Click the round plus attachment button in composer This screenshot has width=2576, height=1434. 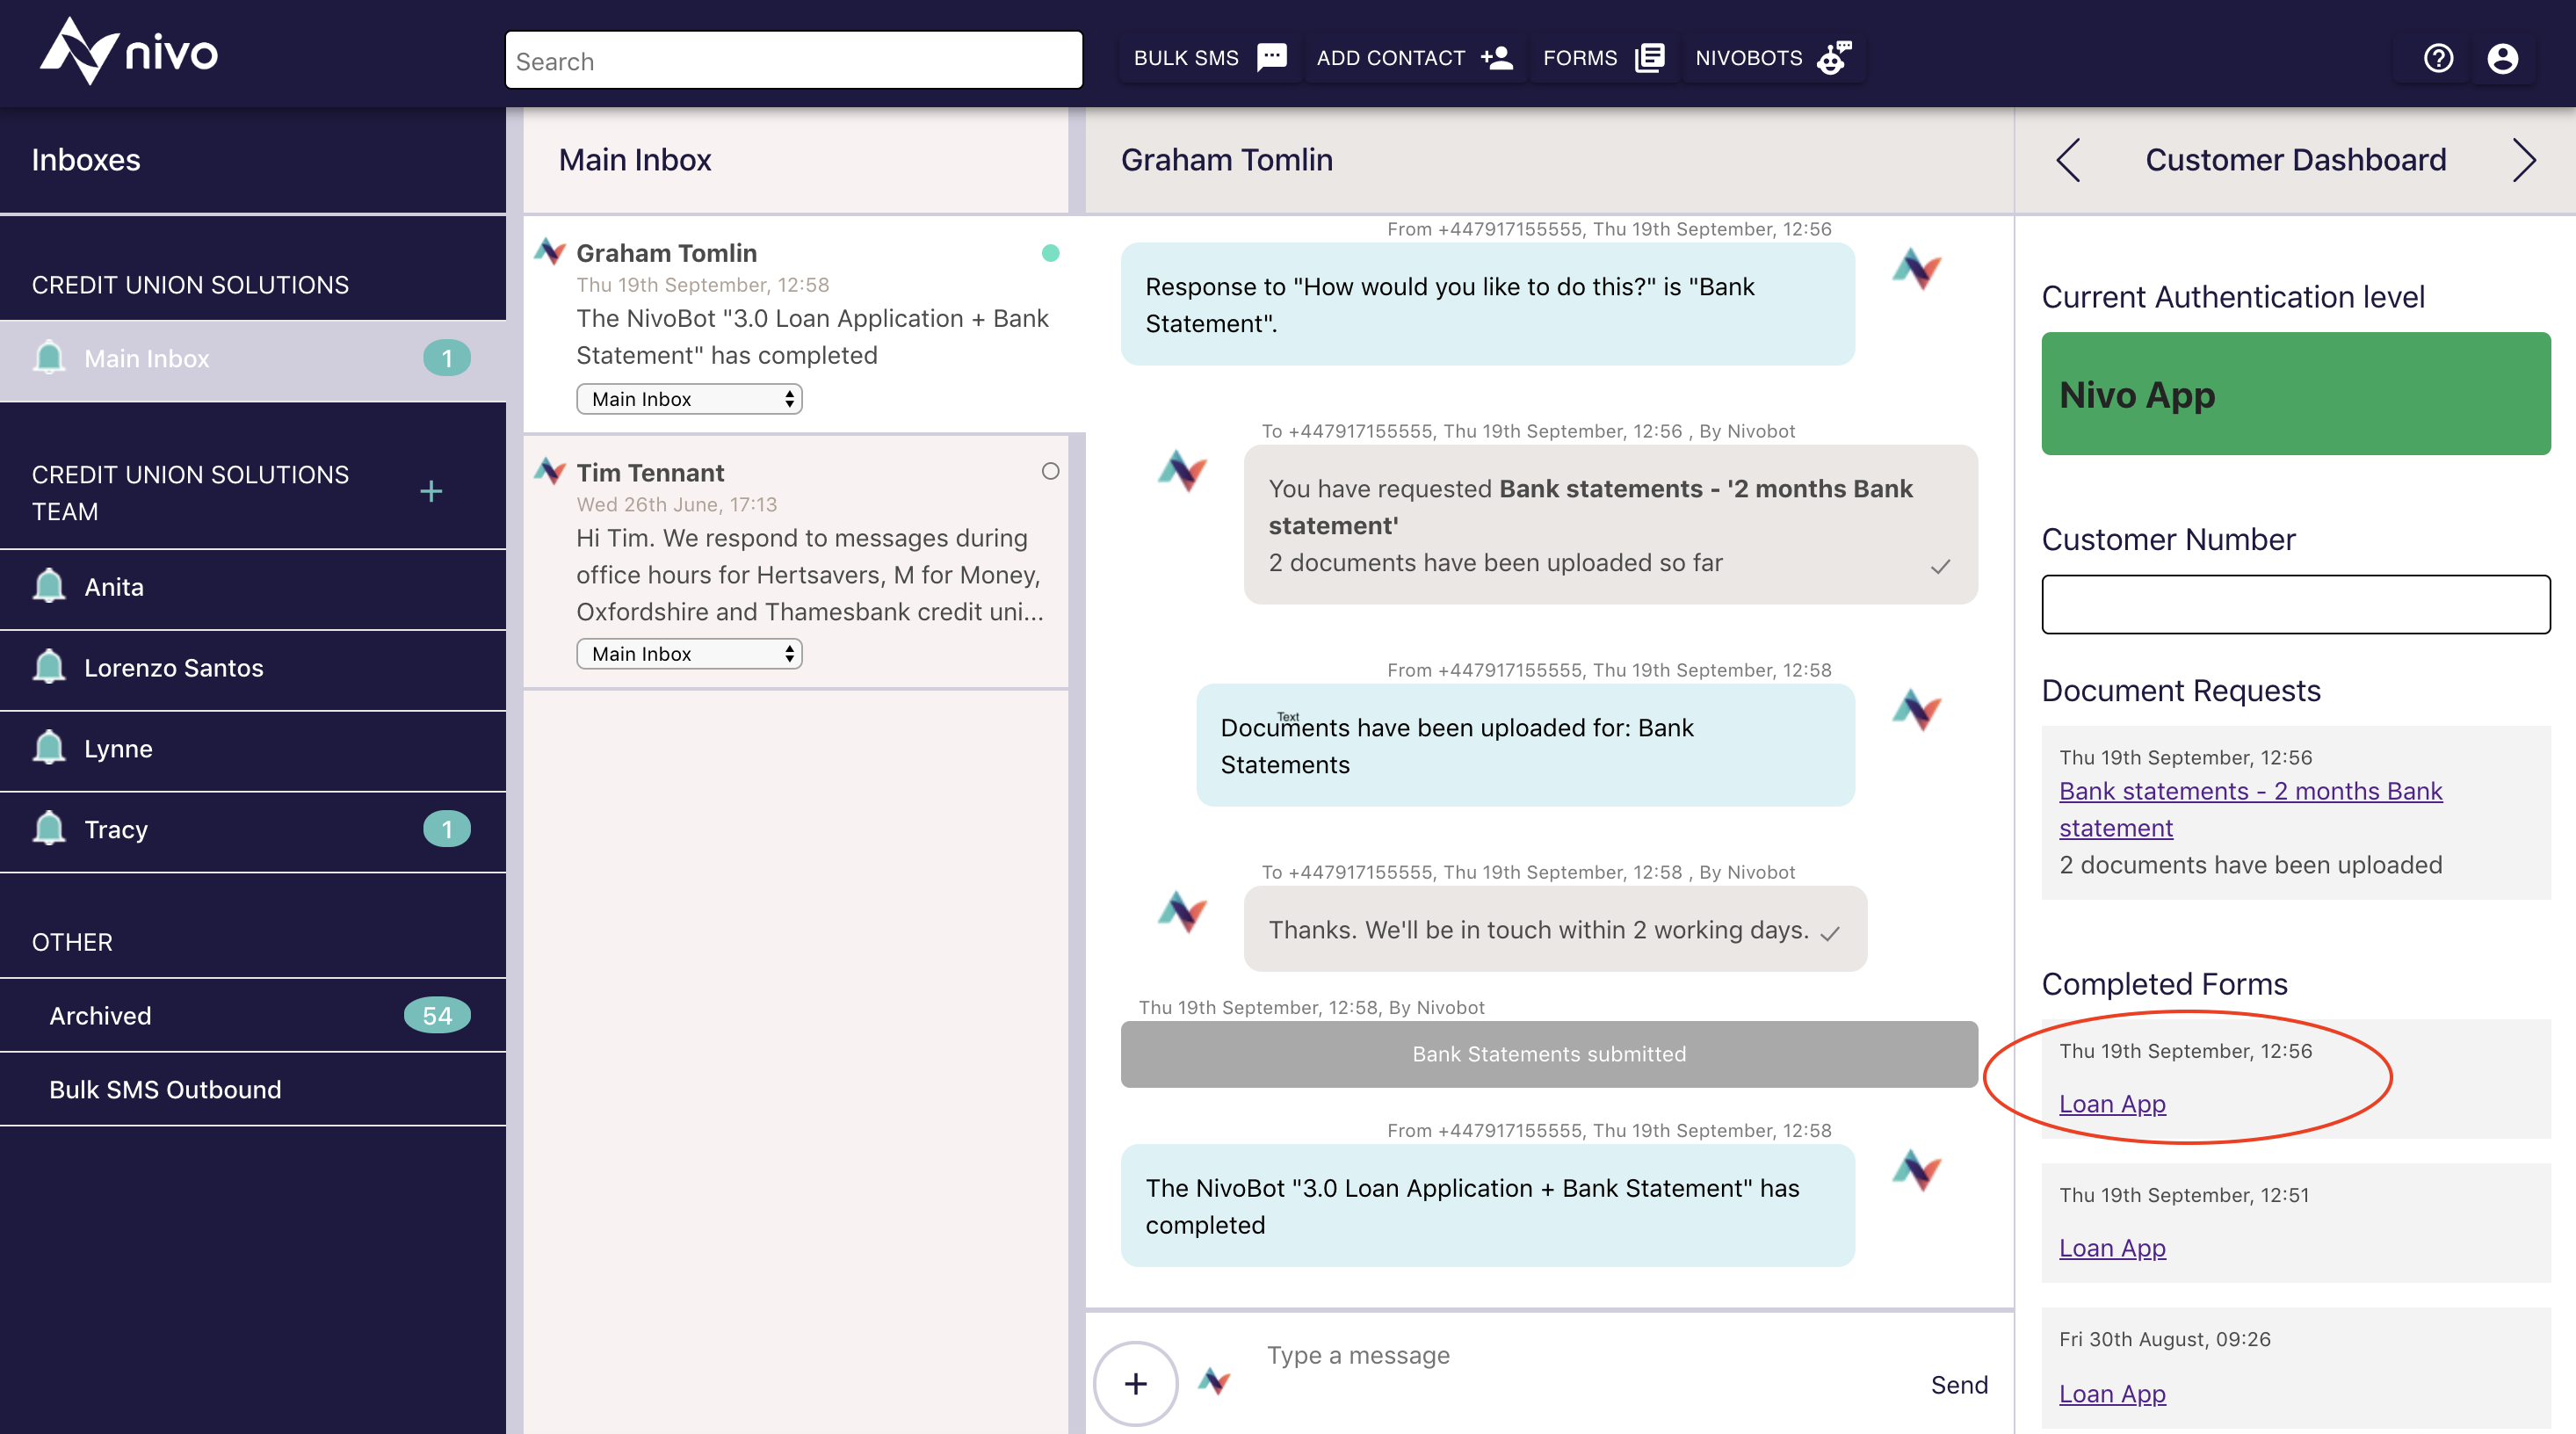(1135, 1383)
